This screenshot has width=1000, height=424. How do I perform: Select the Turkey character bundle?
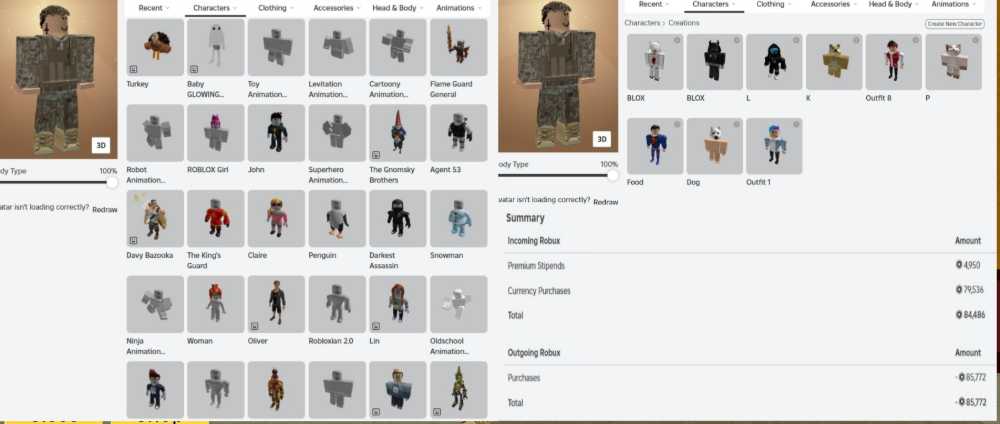(x=155, y=47)
